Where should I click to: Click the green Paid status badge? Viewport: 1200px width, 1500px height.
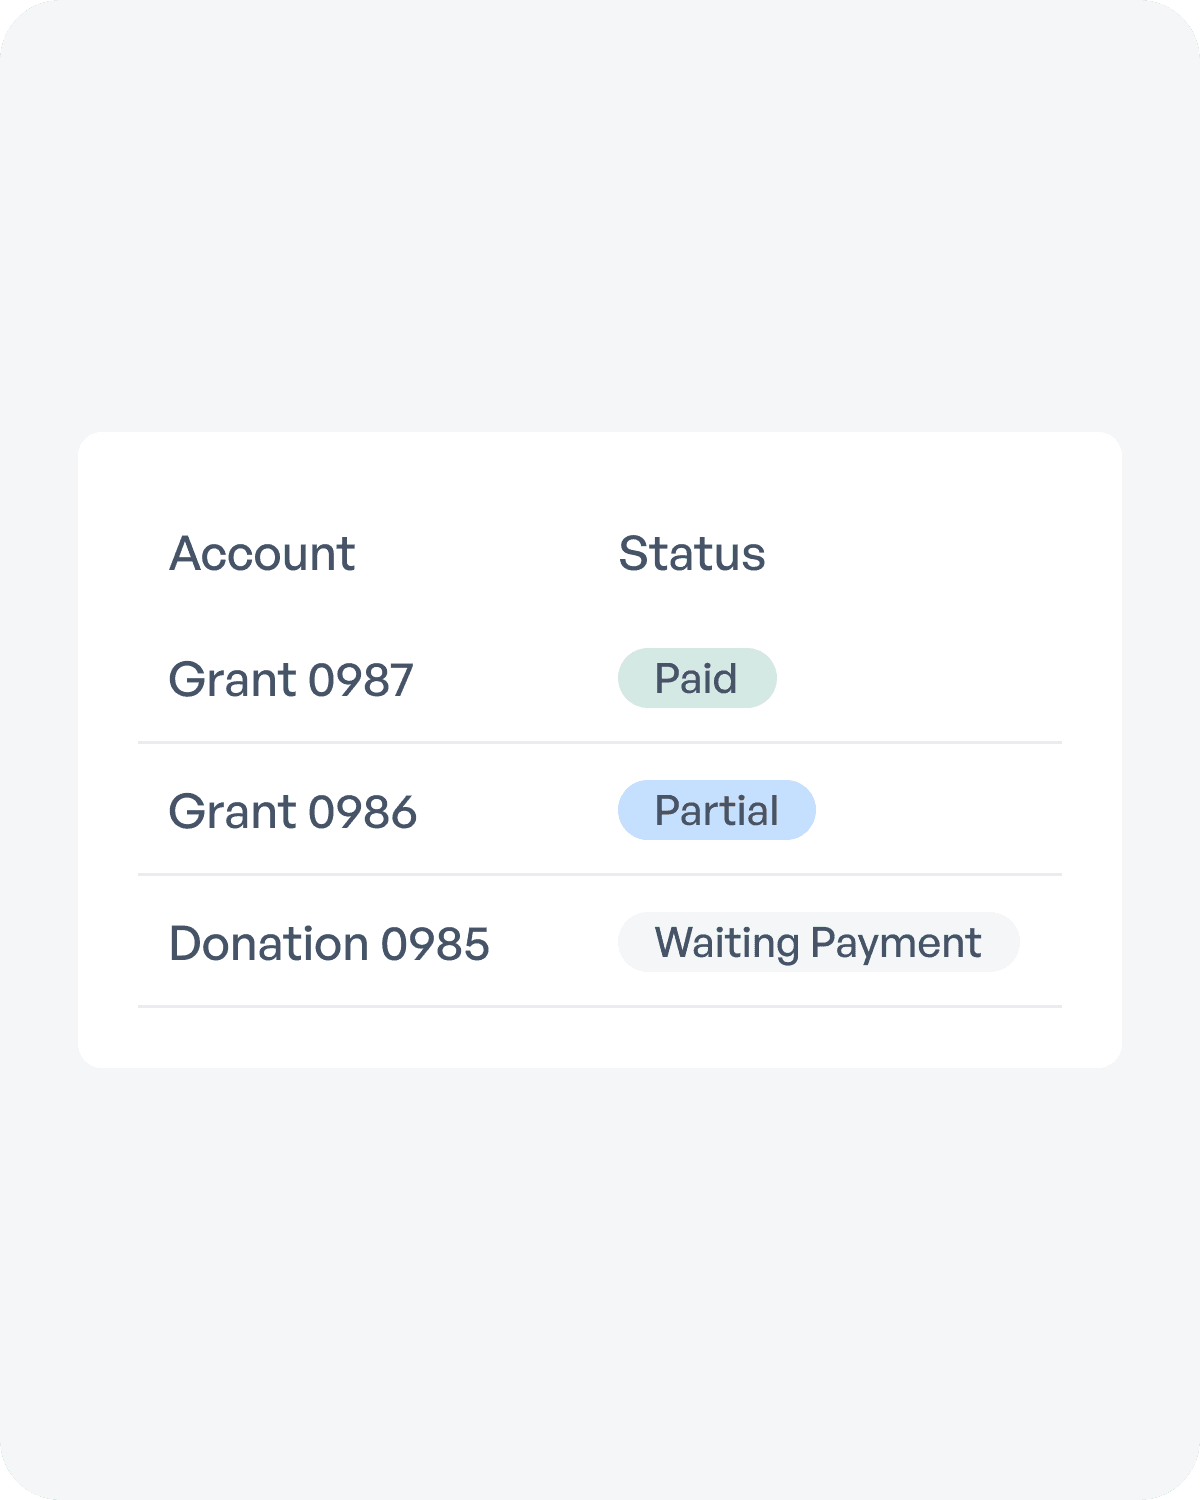point(697,678)
